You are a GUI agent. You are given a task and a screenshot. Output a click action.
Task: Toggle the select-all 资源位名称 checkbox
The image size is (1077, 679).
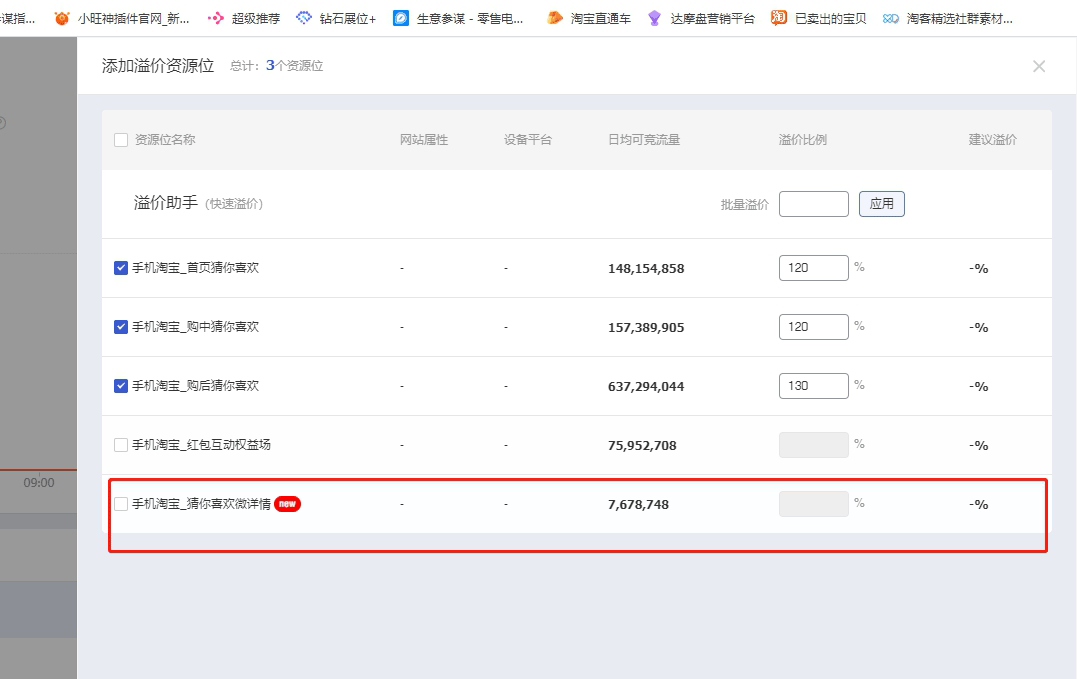pos(121,140)
